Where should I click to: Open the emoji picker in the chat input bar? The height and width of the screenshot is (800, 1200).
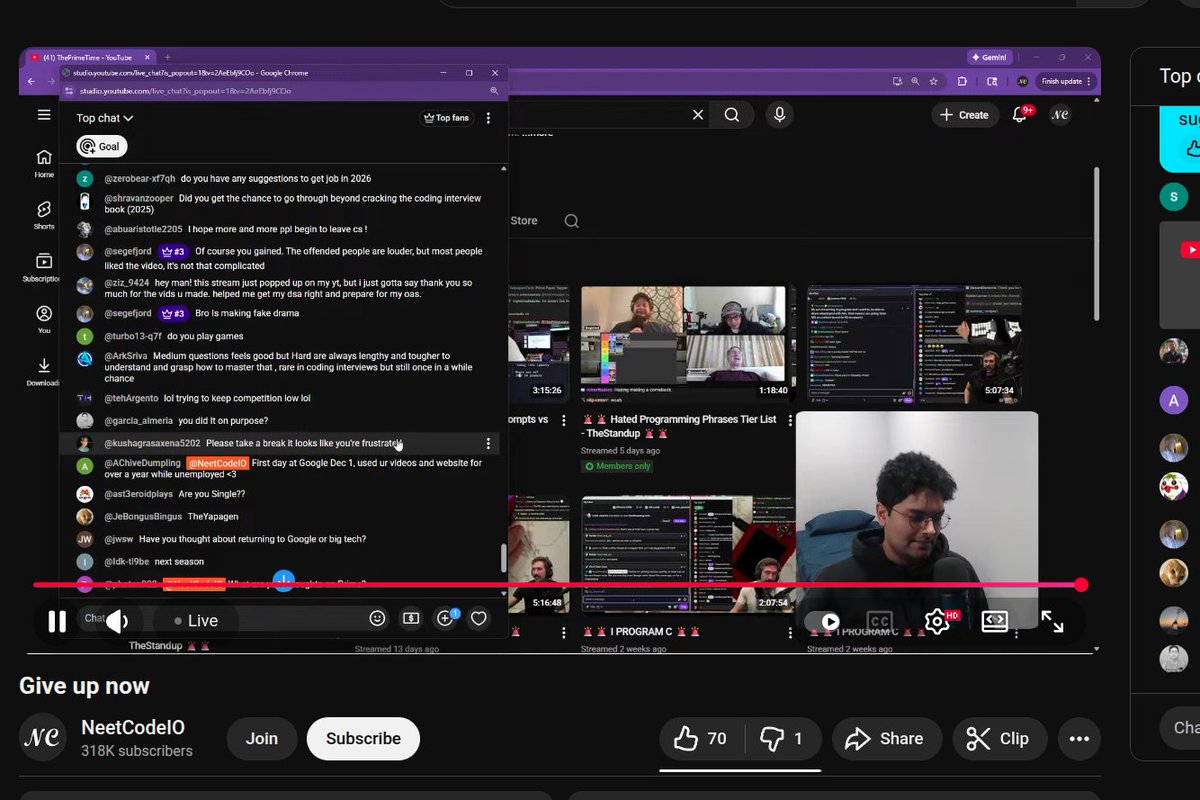tap(377, 619)
